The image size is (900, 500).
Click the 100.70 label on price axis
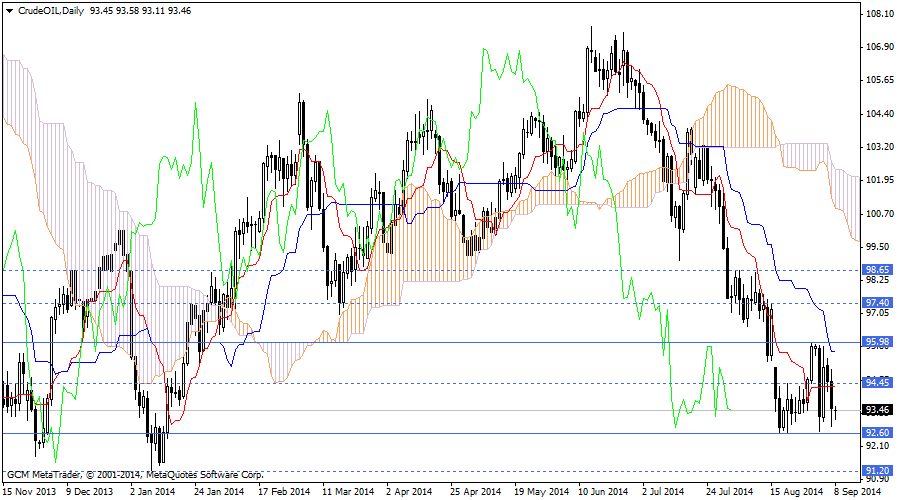879,213
